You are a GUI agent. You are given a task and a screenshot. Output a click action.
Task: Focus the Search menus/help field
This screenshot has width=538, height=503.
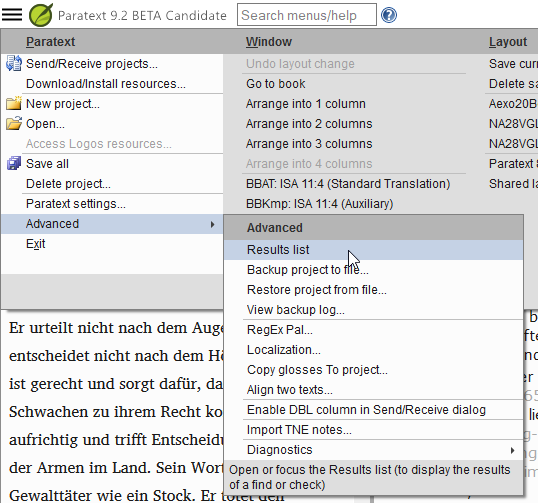(307, 15)
